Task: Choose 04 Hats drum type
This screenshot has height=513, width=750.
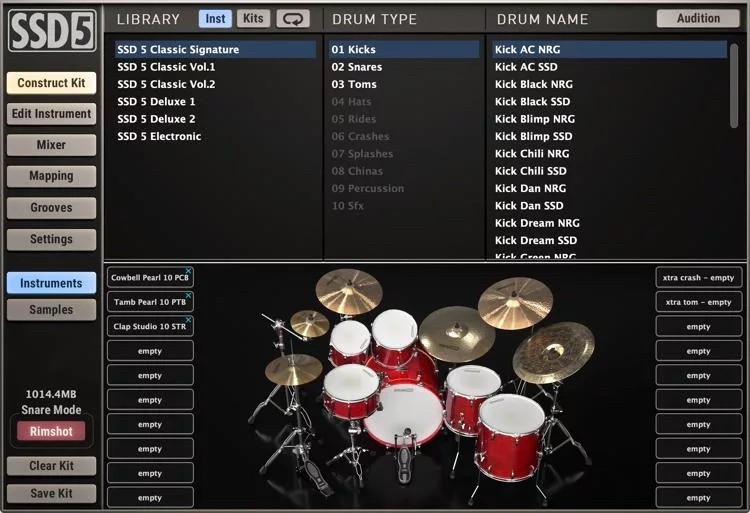Action: [x=404, y=101]
